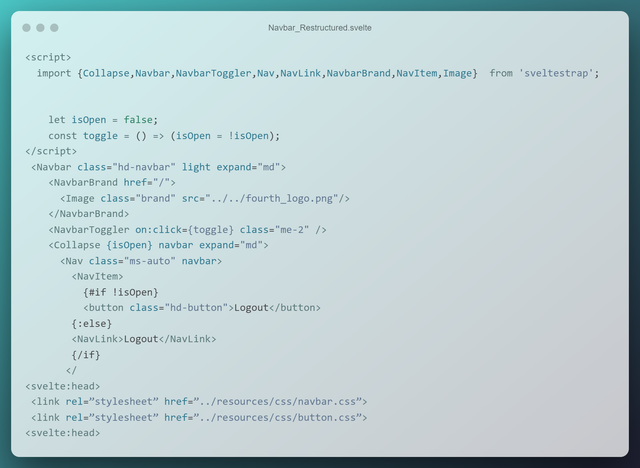This screenshot has height=468, width=640.
Task: Click the <NavbarBrand href="/"> line
Action: (112, 183)
